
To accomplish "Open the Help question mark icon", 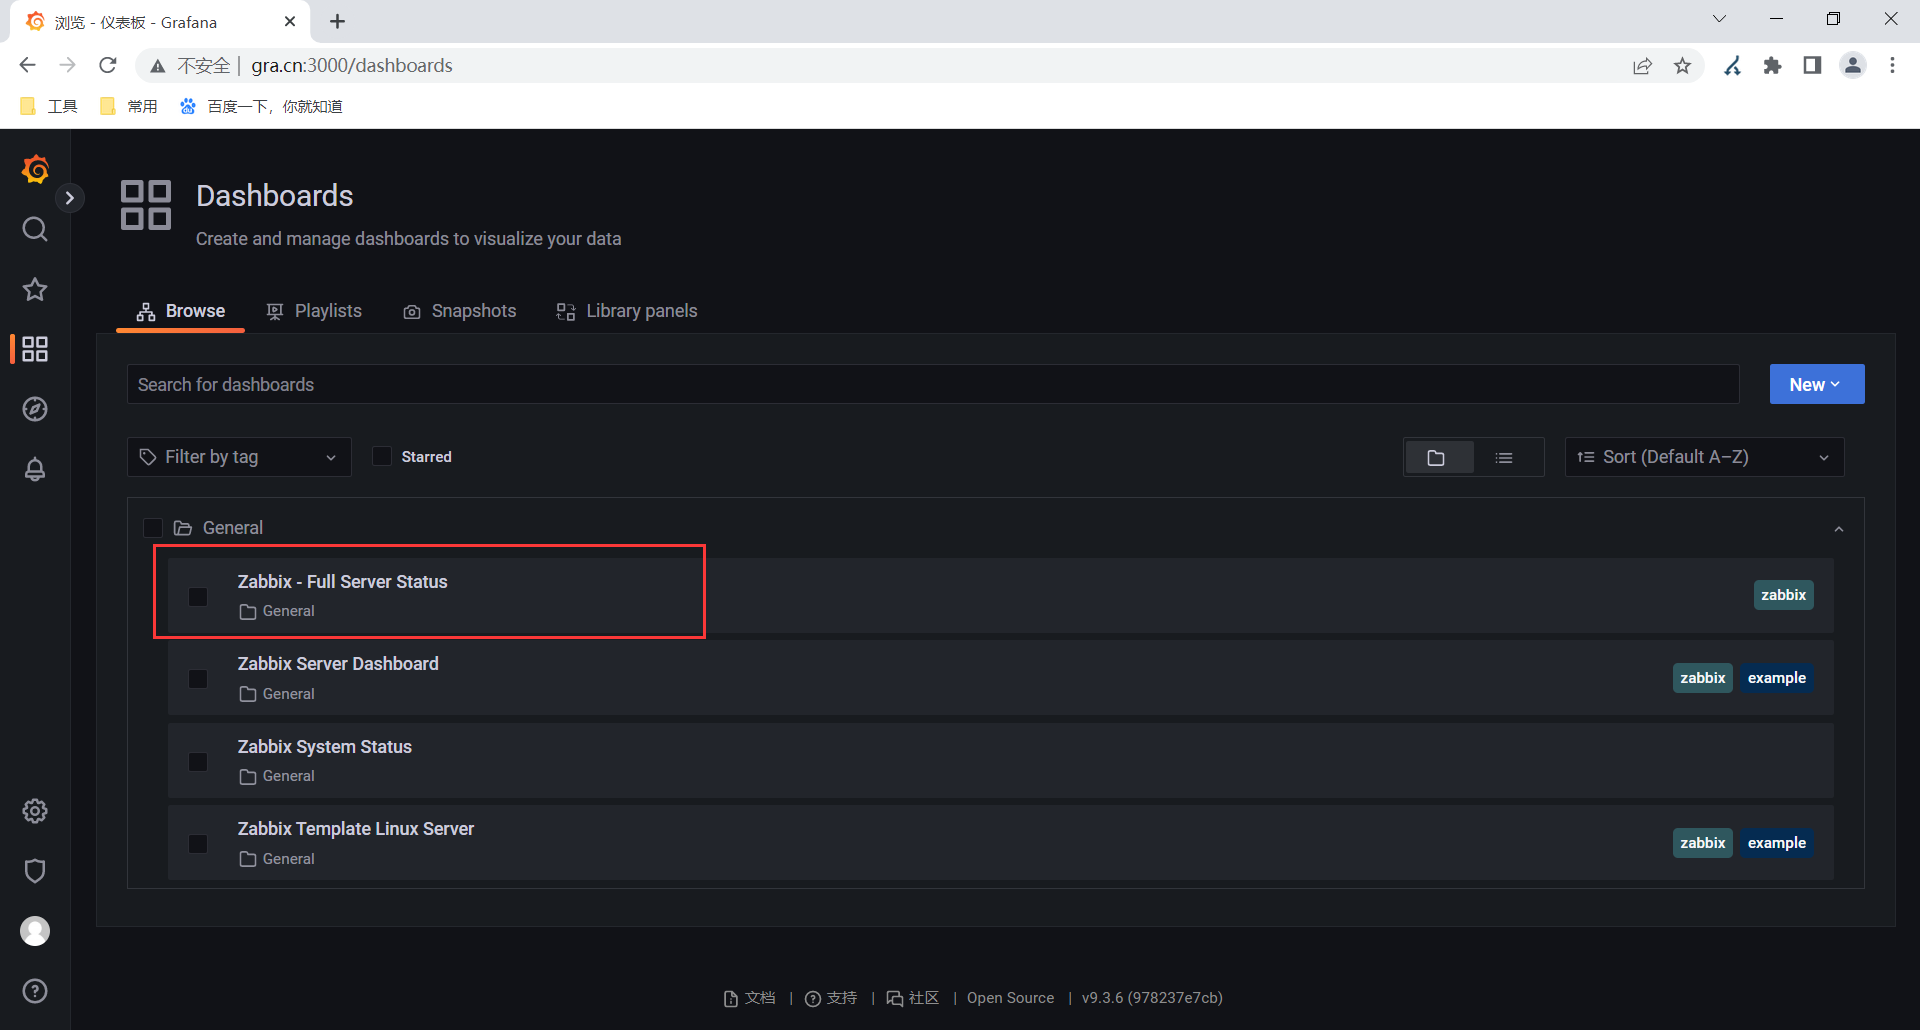I will (35, 991).
